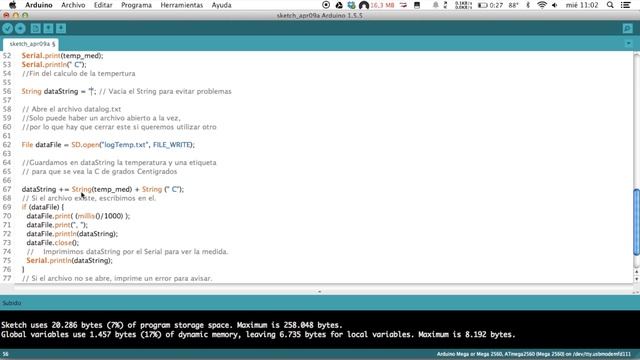The width and height of the screenshot is (640, 360).
Task: Create a new sketch with the New icon
Action: [36, 28]
